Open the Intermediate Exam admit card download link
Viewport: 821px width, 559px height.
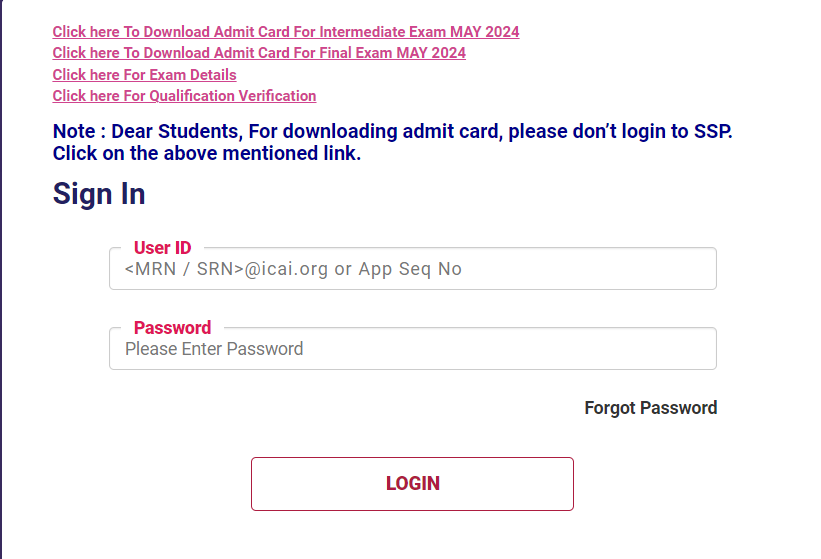pos(285,32)
